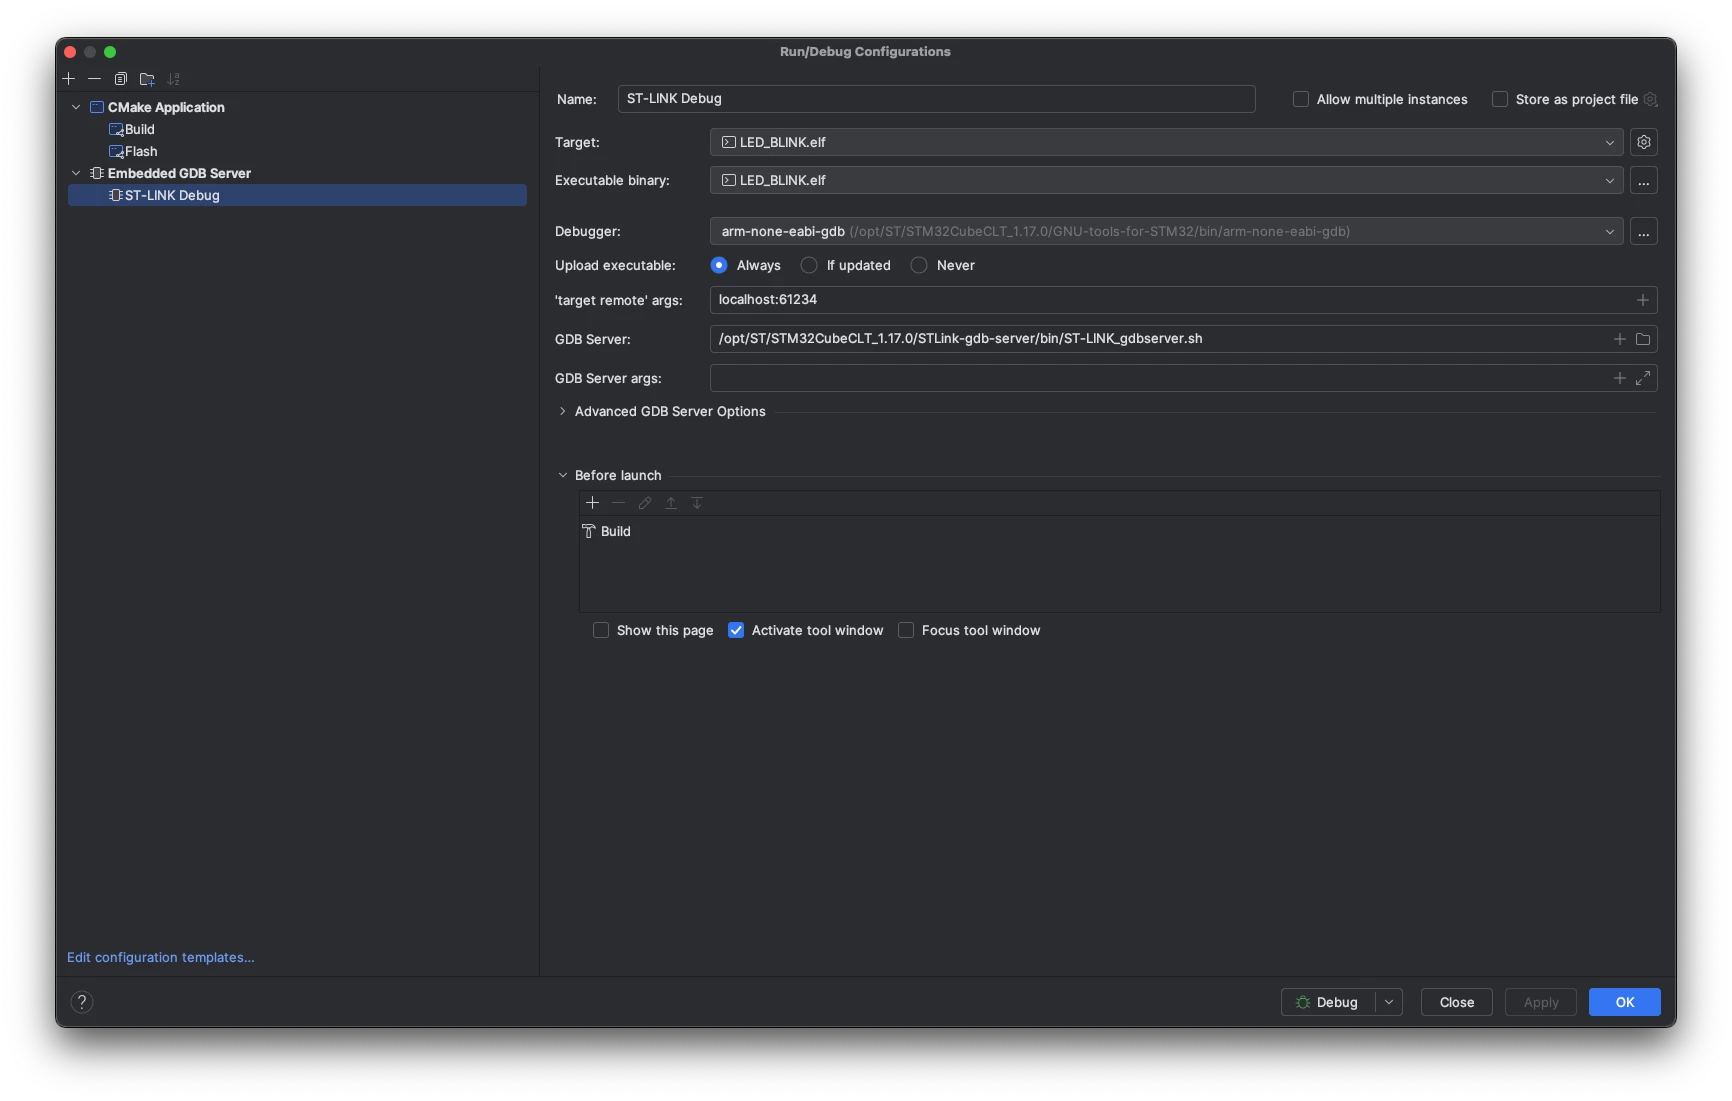Select Always upload executable option
Image resolution: width=1732 pixels, height=1101 pixels.
coord(719,265)
